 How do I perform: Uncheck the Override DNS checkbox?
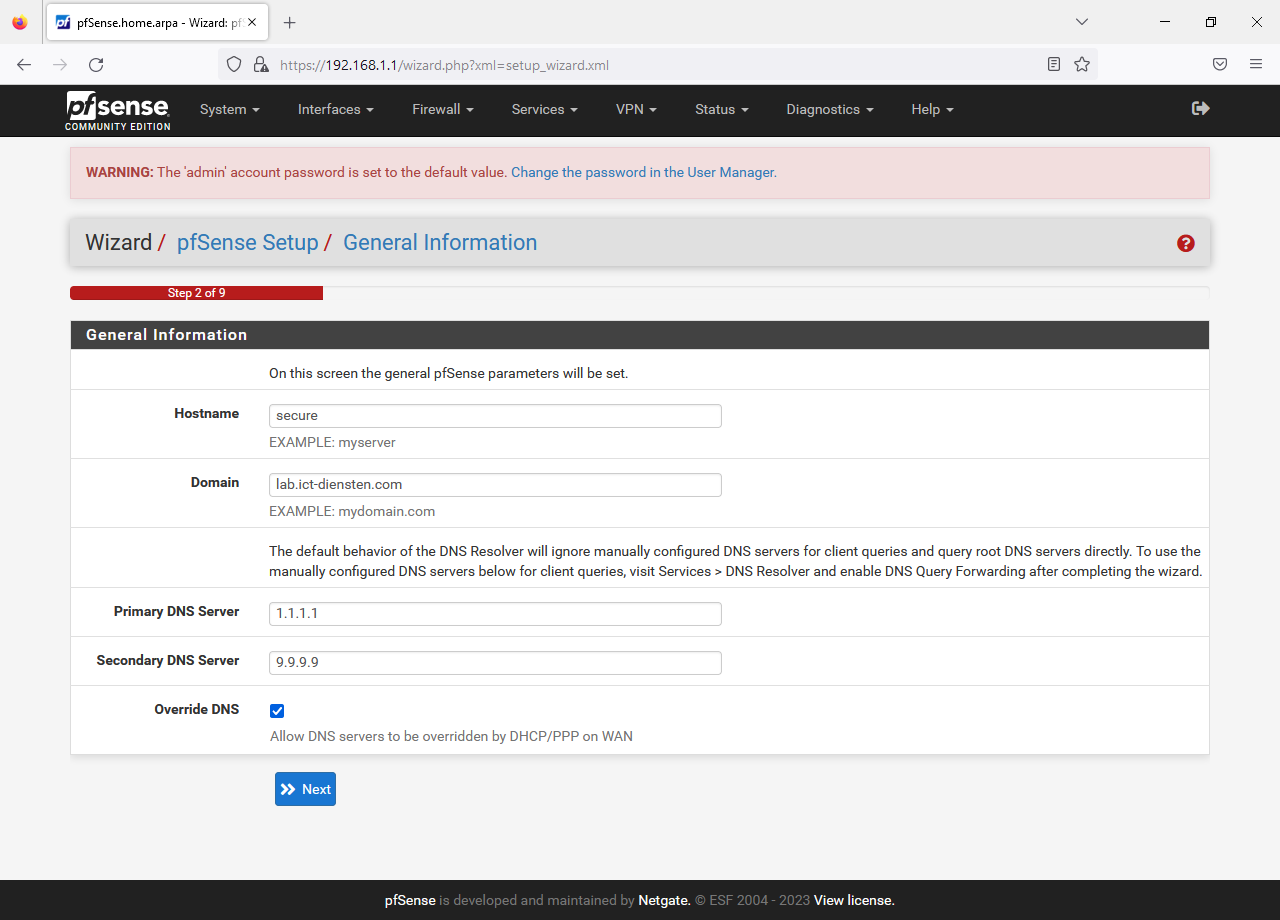click(277, 711)
